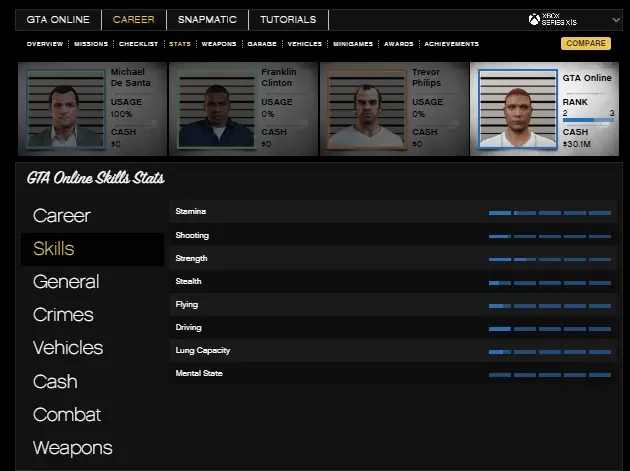Click the Strength skill bar
Image resolution: width=630 pixels, height=471 pixels.
[x=550, y=260]
